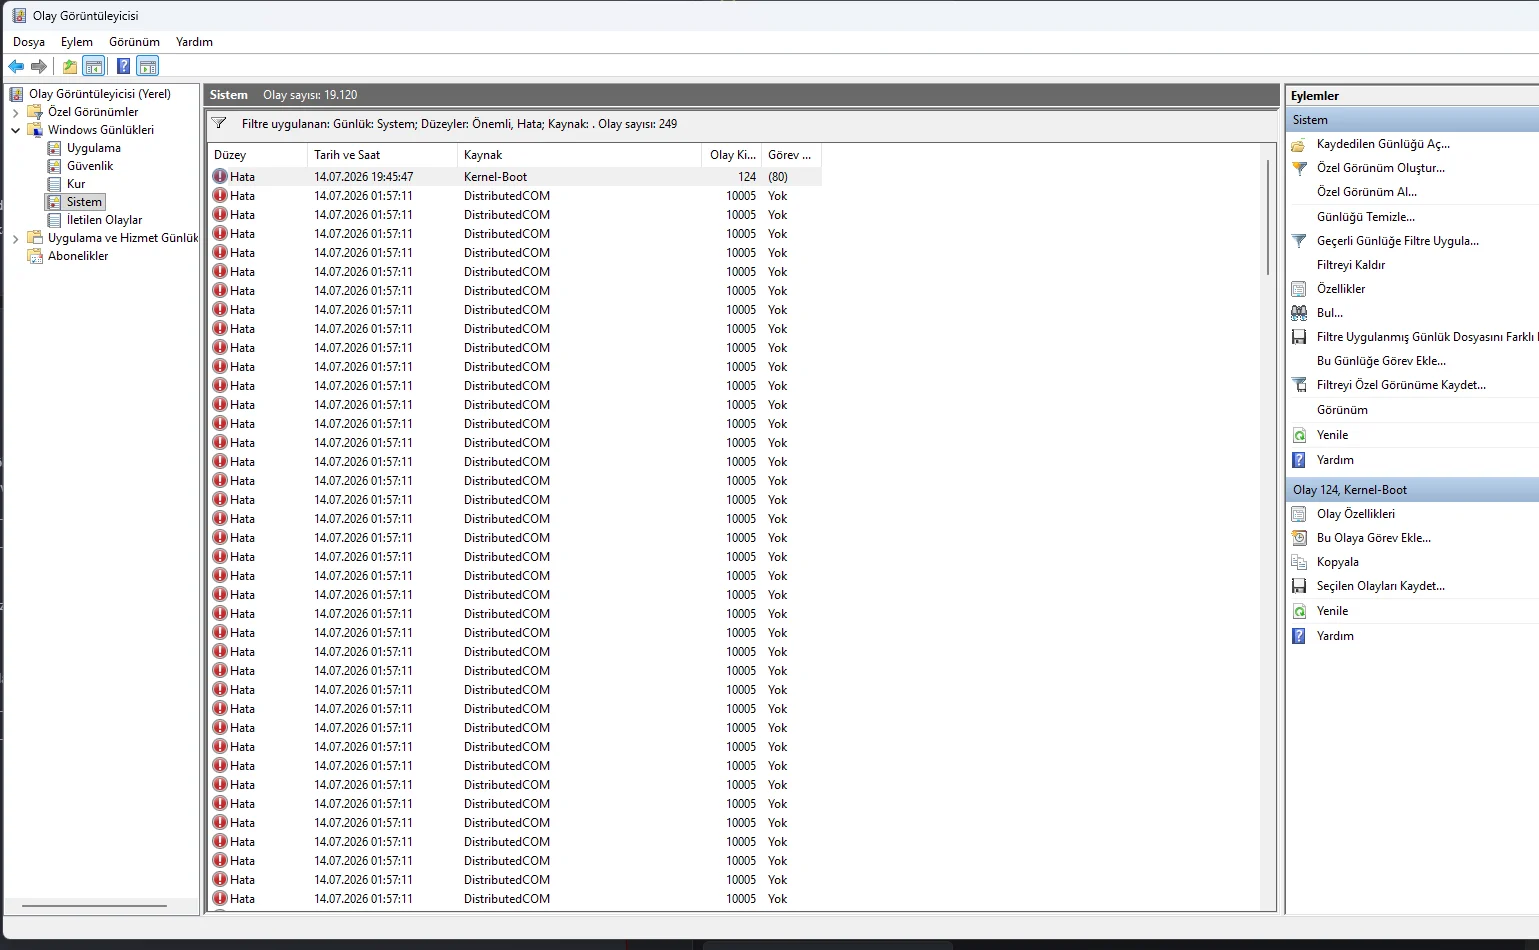The height and width of the screenshot is (950, 1539).
Task: Click the Back arrow toolbar icon
Action: (16, 67)
